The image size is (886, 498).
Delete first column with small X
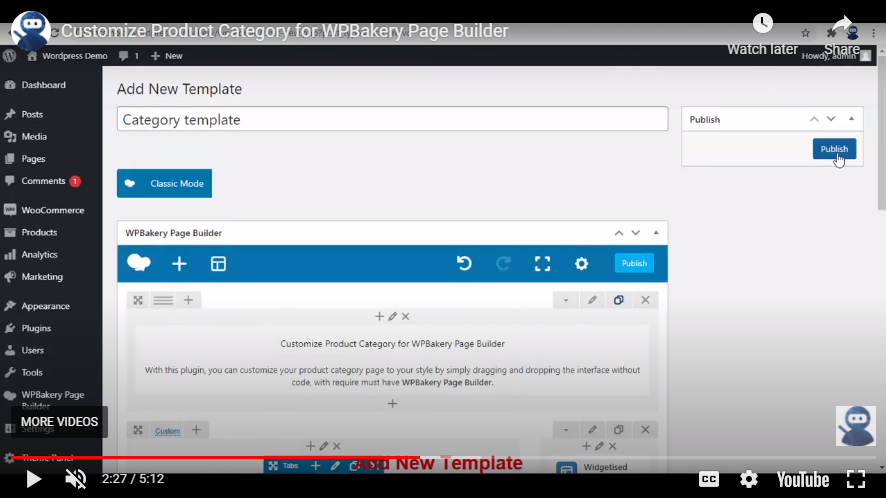[406, 317]
